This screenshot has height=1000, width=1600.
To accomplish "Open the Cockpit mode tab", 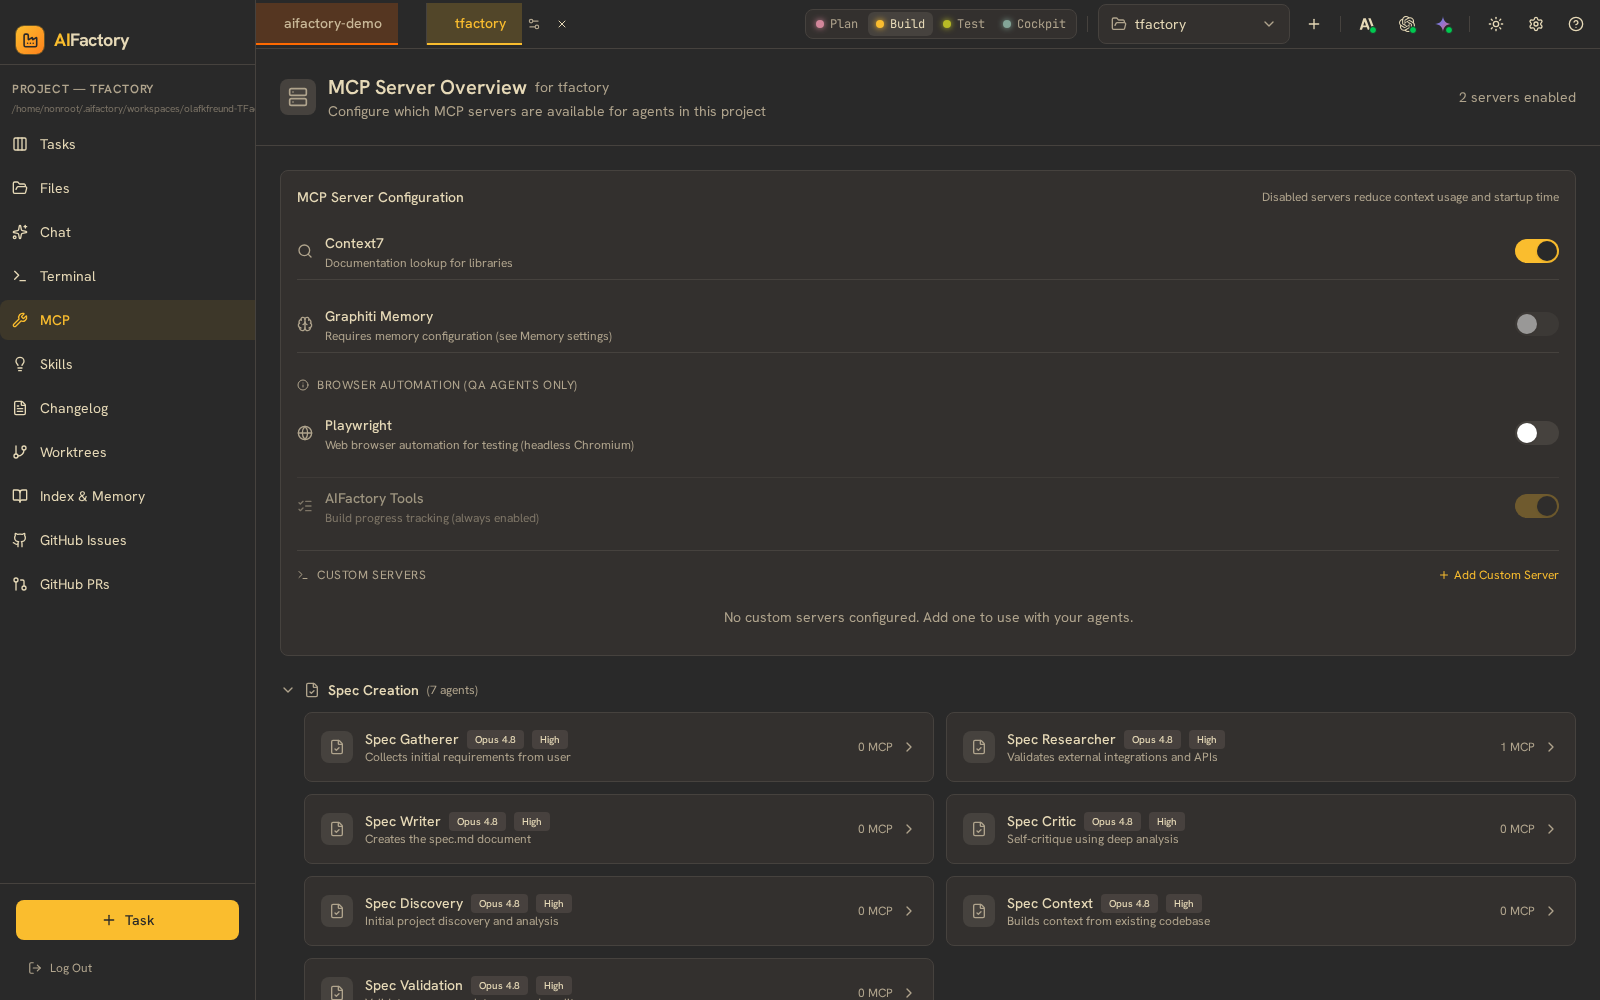I will 1034,24.
